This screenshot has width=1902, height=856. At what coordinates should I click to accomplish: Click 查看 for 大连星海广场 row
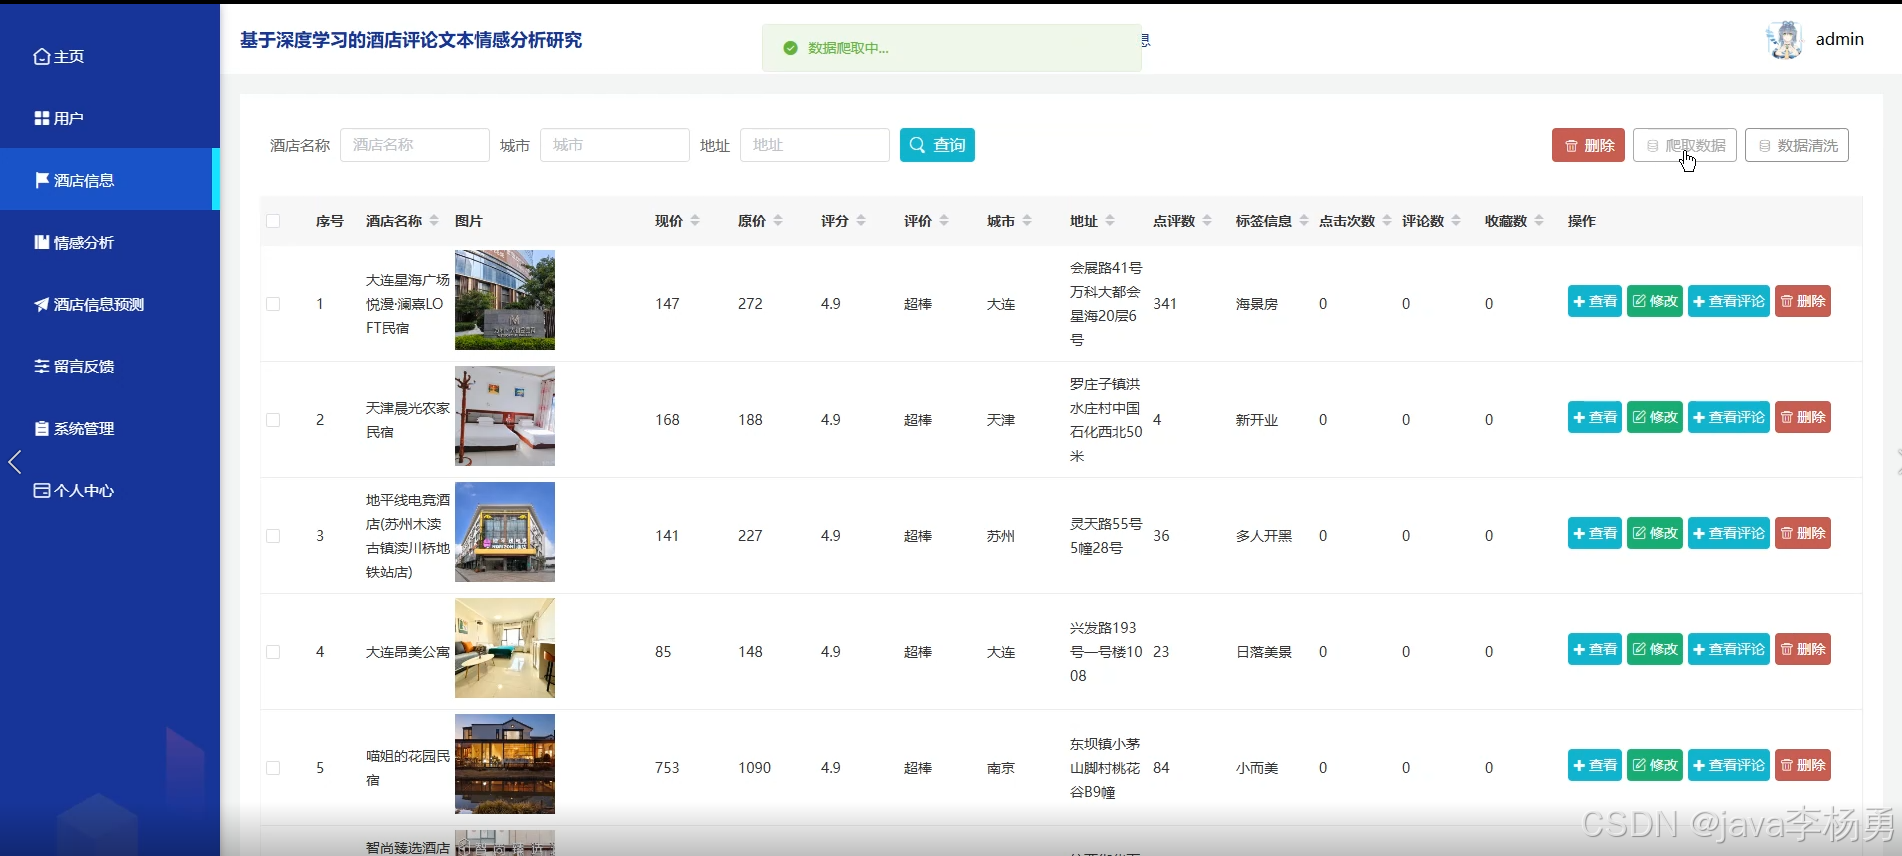1595,301
